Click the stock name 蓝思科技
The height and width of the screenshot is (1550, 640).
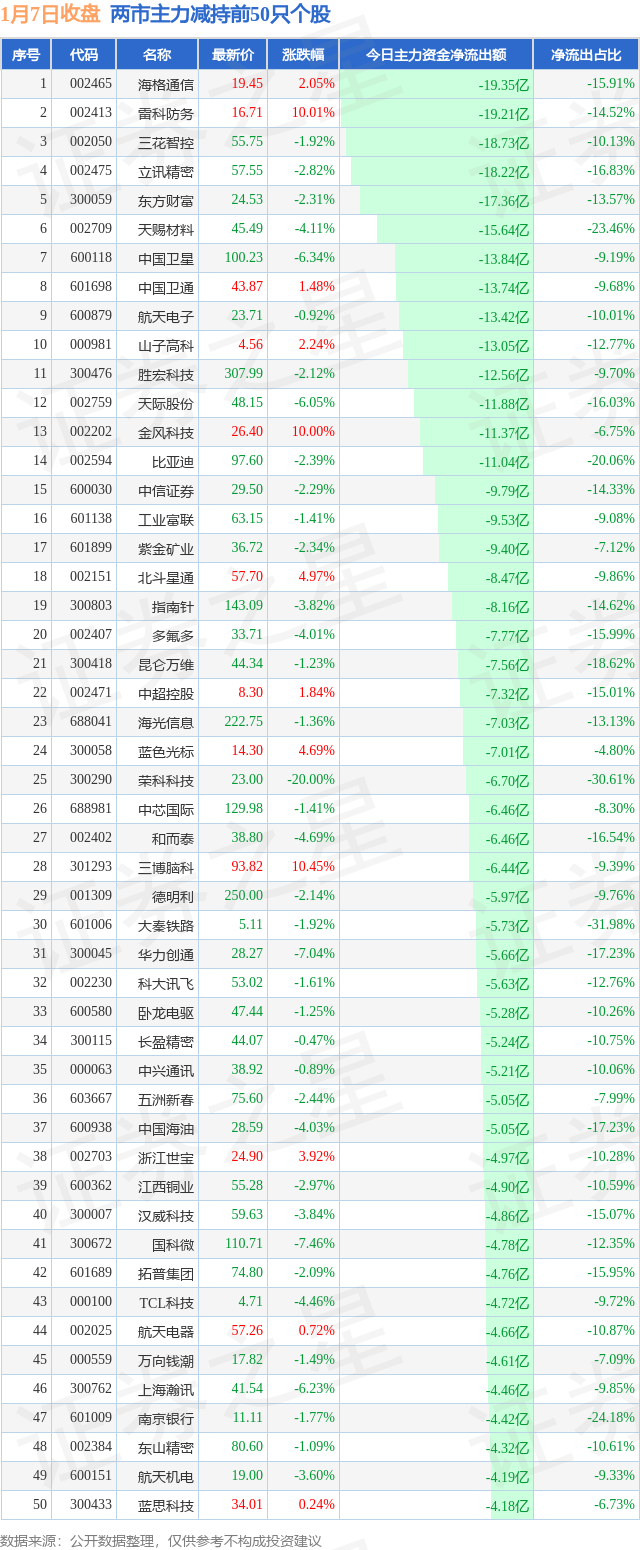tap(166, 1505)
